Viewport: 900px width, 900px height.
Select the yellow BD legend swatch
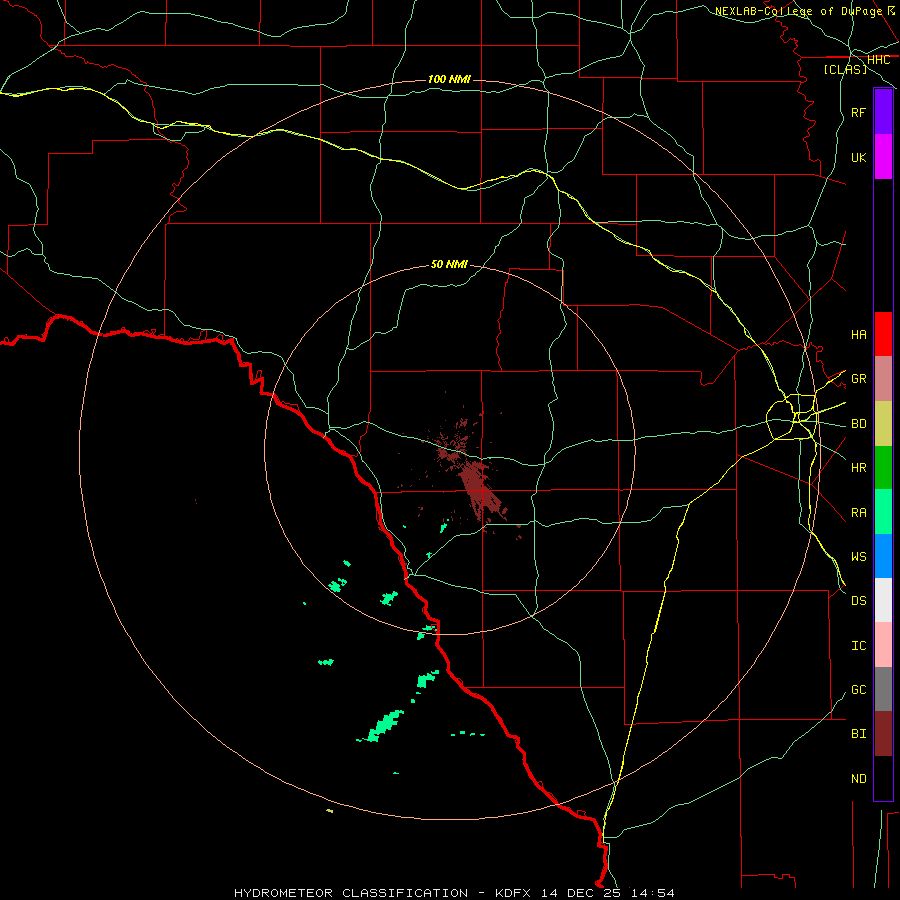coord(883,424)
